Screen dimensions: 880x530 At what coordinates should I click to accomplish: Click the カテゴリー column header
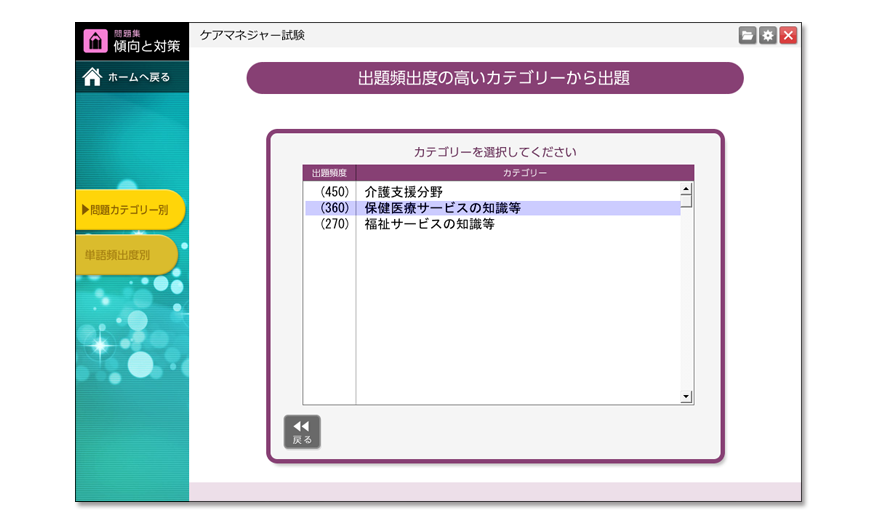point(525,173)
